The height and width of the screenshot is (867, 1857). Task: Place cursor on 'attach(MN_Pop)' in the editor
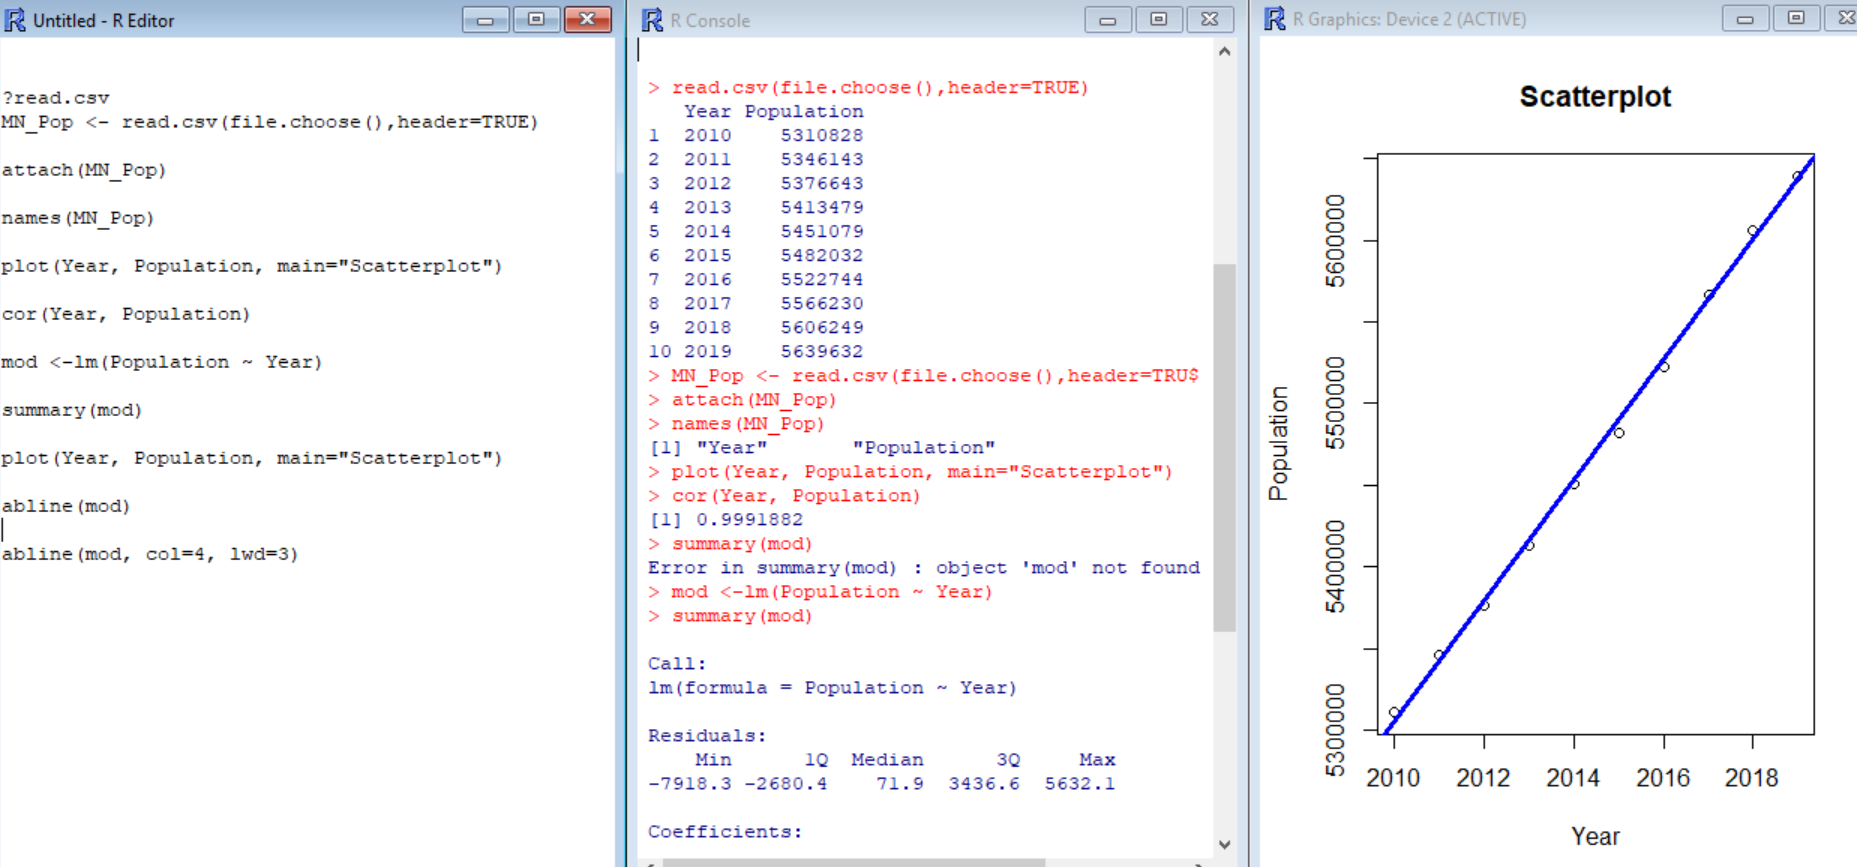tap(84, 170)
